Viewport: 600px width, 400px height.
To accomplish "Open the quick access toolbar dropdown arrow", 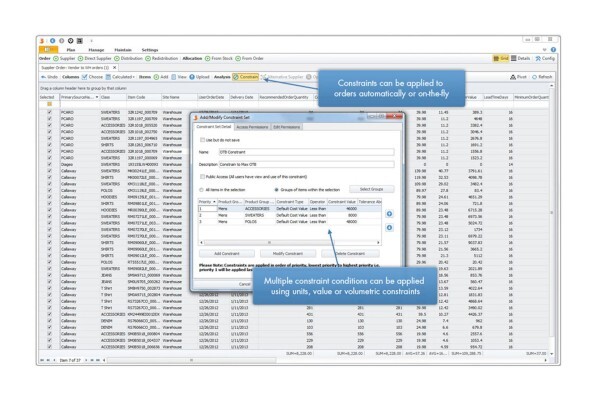I will point(91,41).
